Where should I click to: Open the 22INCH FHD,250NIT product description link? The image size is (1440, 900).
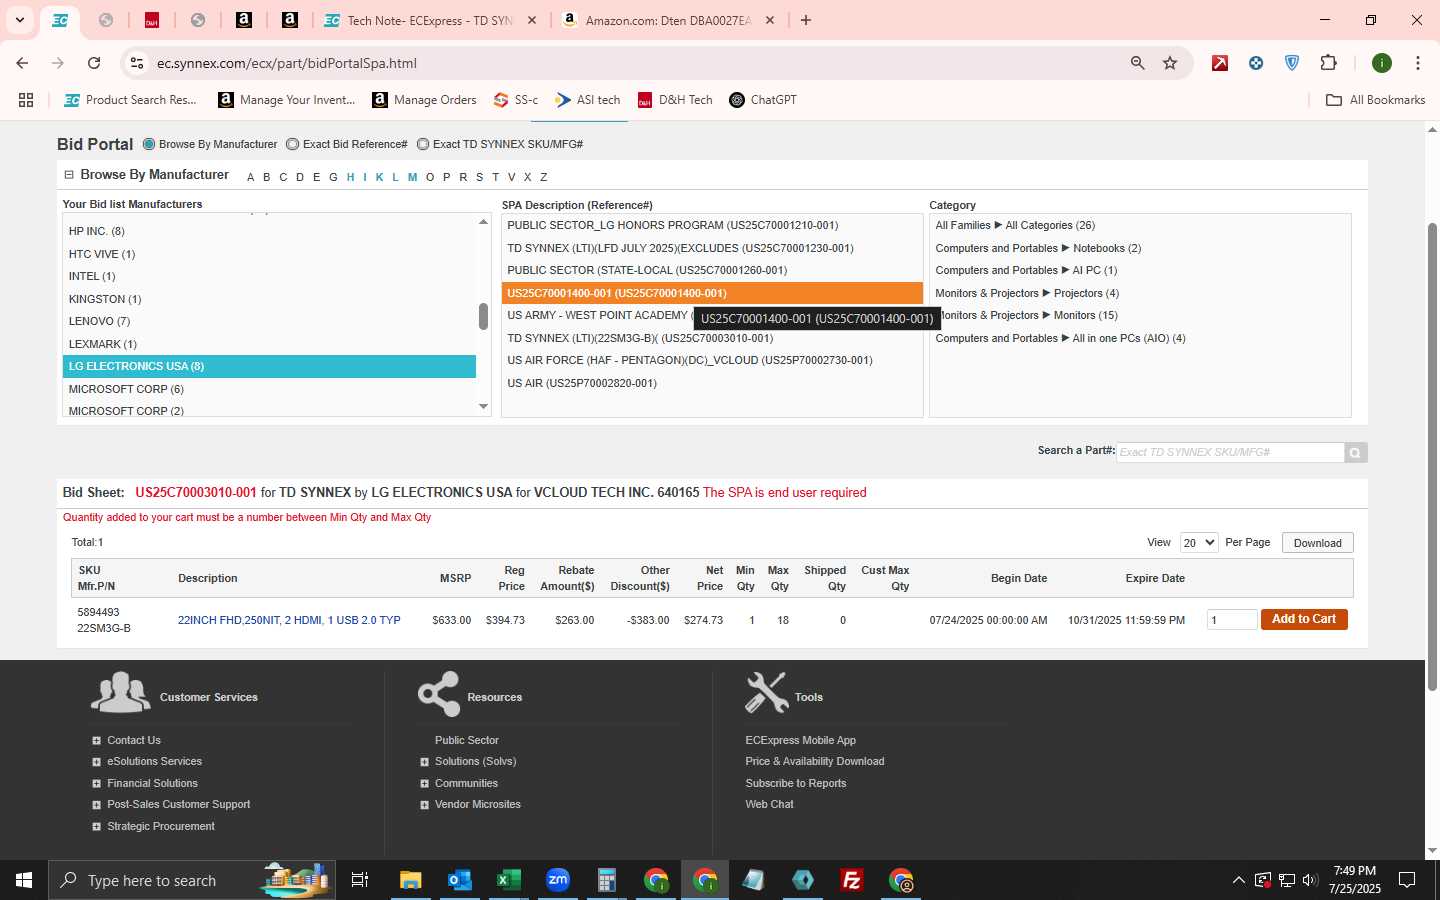coord(289,620)
